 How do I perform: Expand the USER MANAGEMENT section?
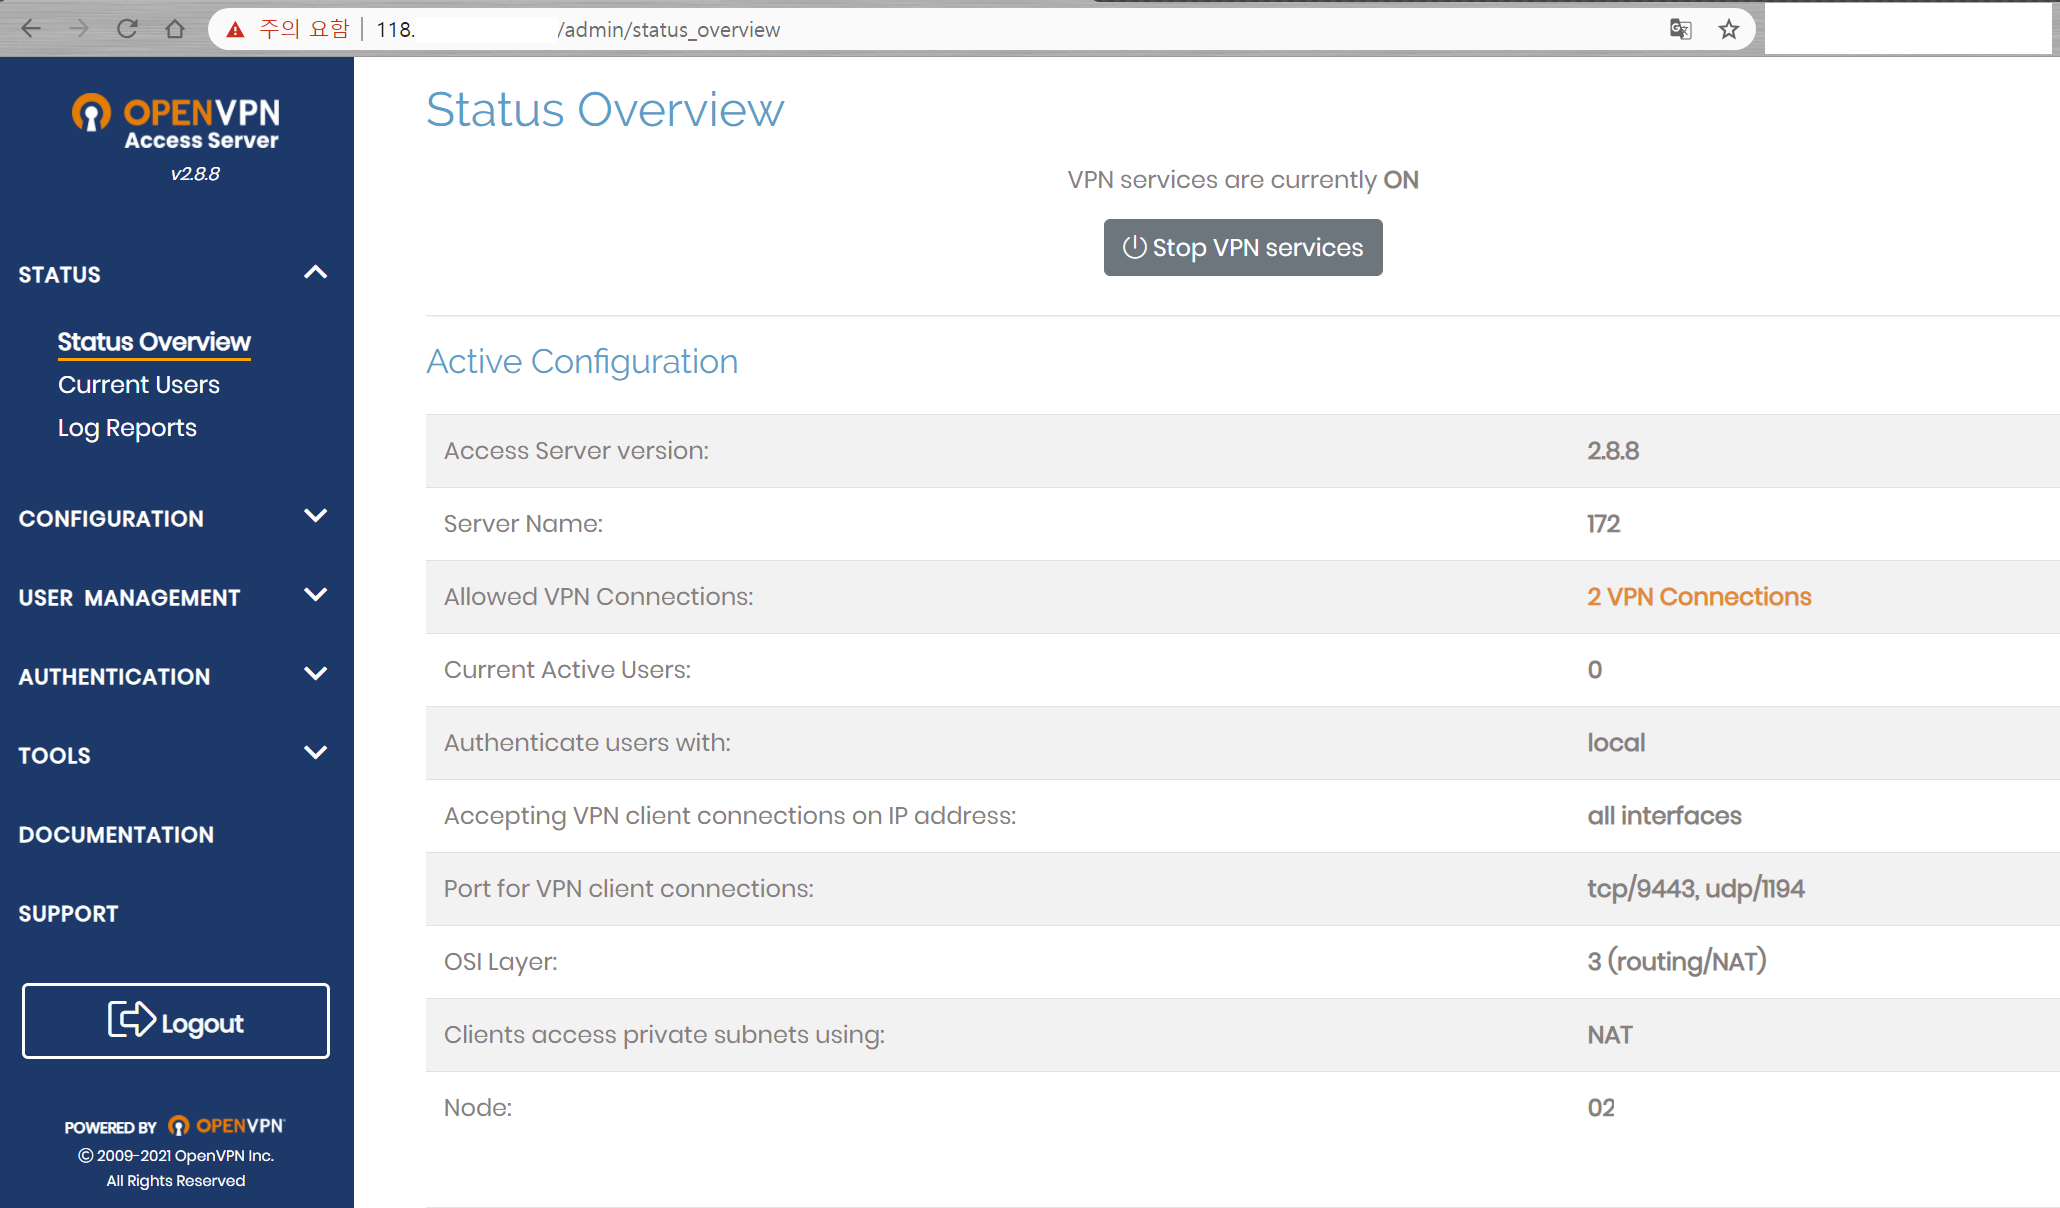pyautogui.click(x=315, y=595)
